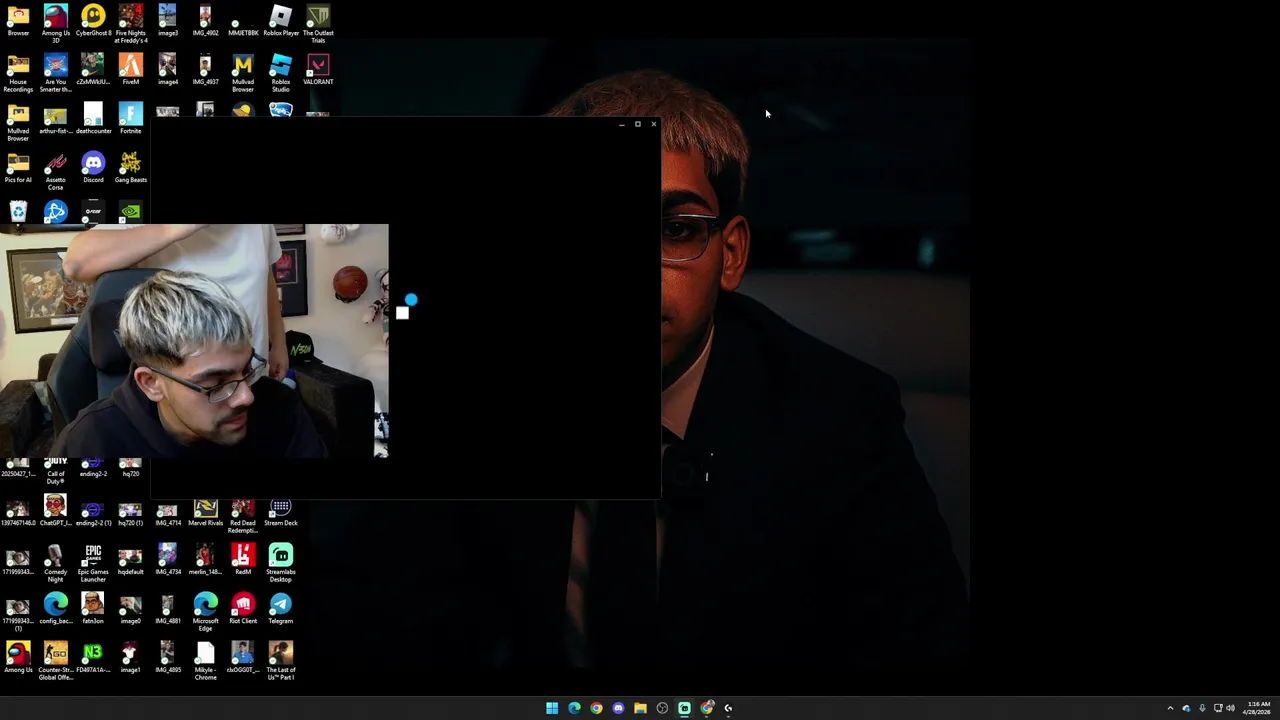Select Are You Smarter th... desktop icon
Image resolution: width=1280 pixels, height=720 pixels.
55,73
